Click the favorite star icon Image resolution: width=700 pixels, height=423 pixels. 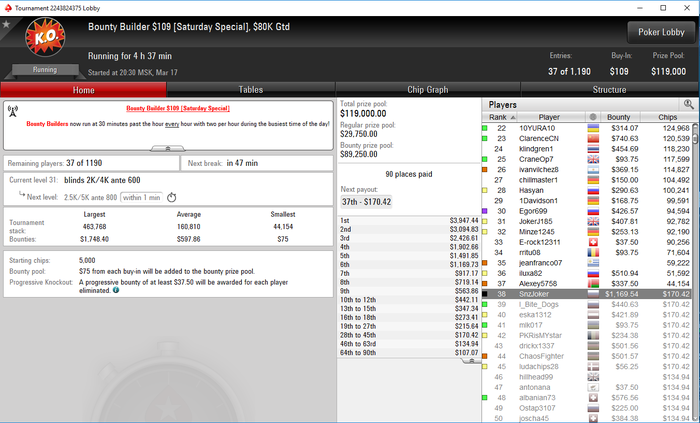coord(6,24)
